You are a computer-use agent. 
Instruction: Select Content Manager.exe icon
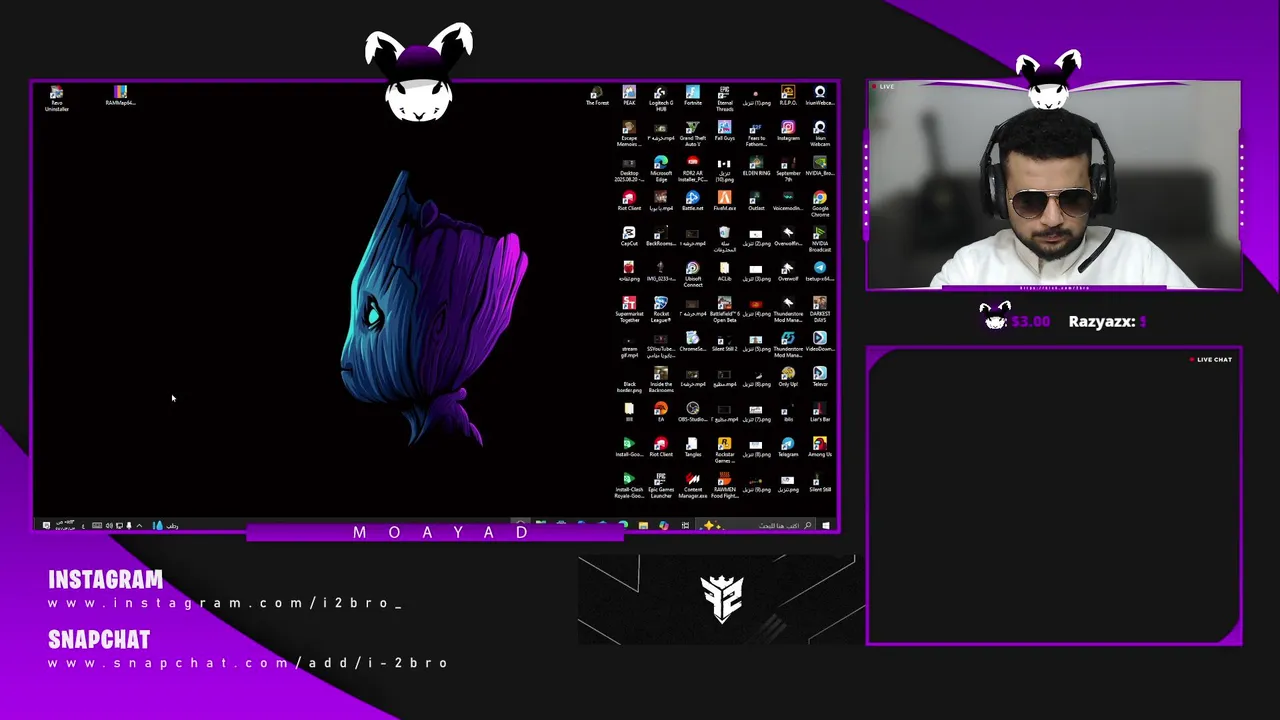[692, 484]
